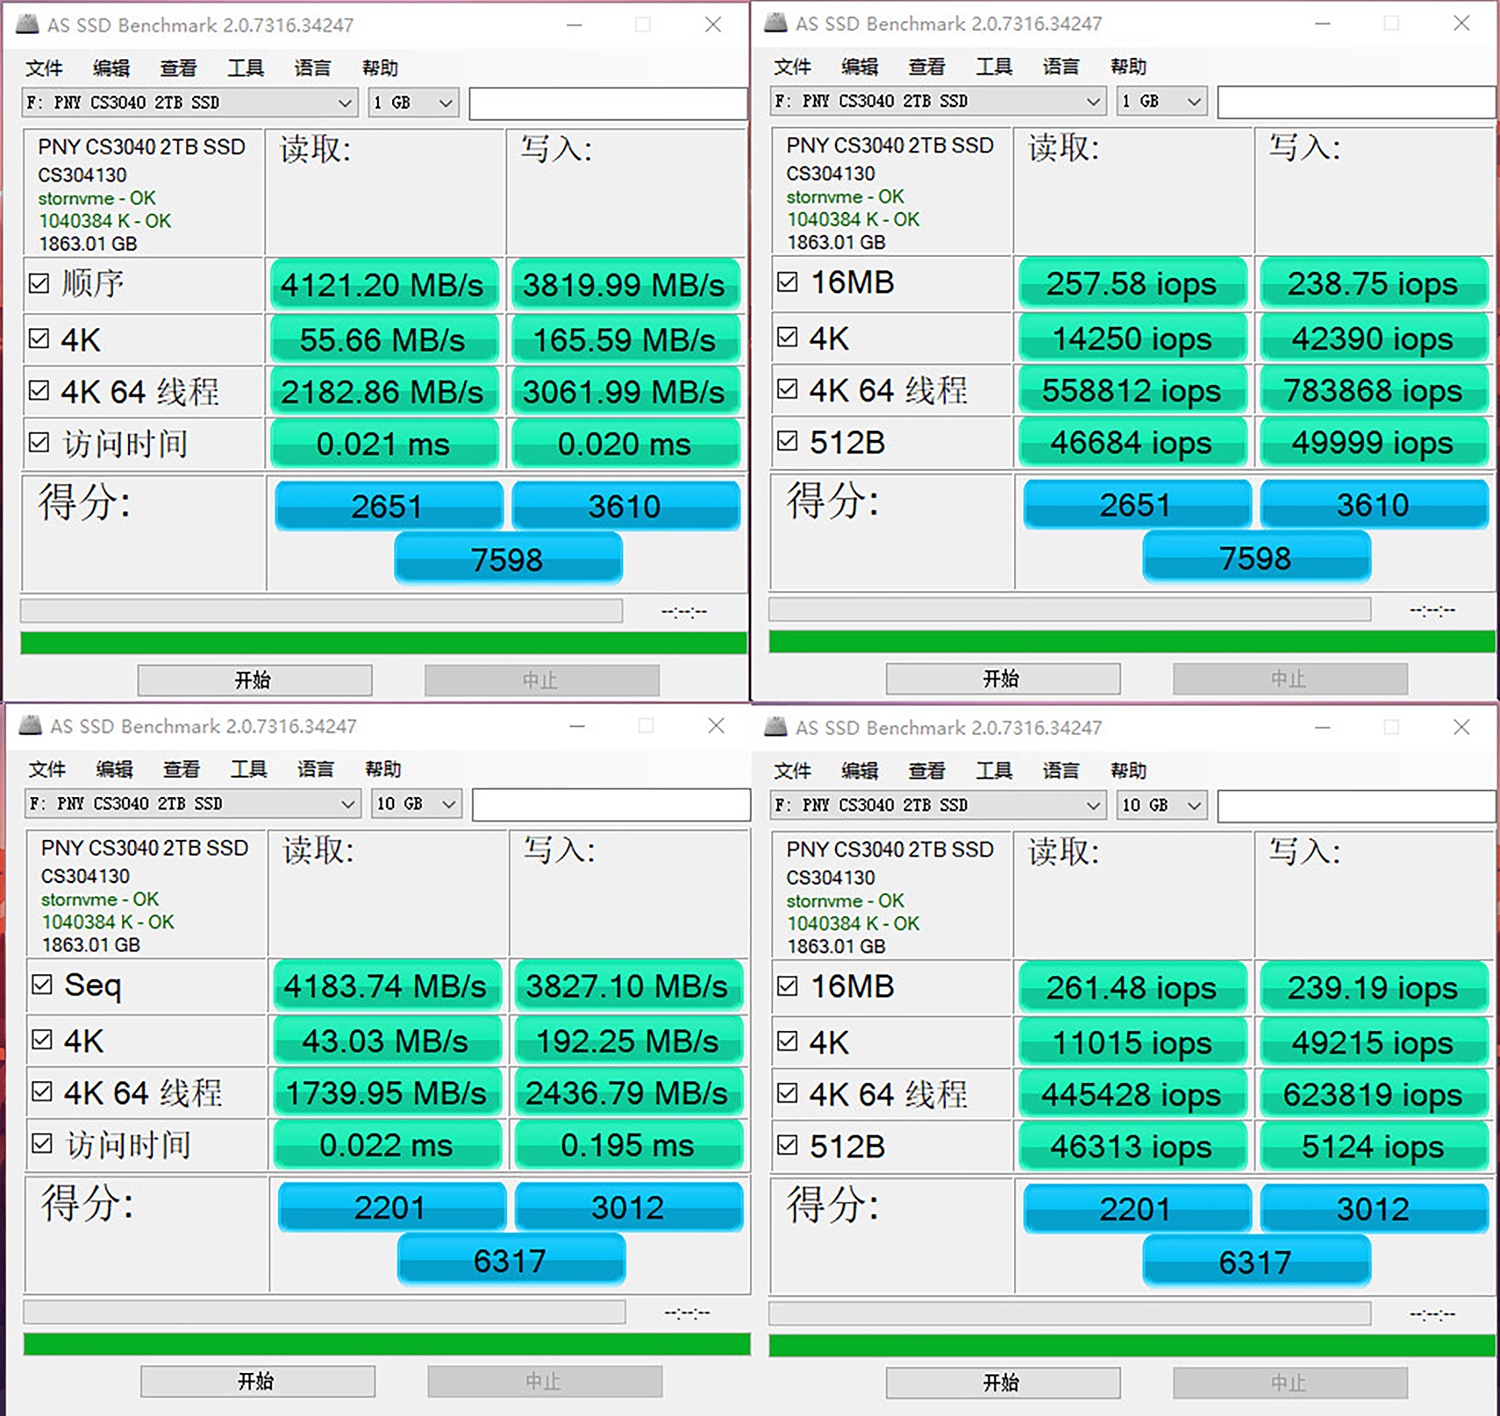The height and width of the screenshot is (1416, 1500).
Task: Click 开始 in the 10 GB iops window
Action: tap(1002, 1382)
